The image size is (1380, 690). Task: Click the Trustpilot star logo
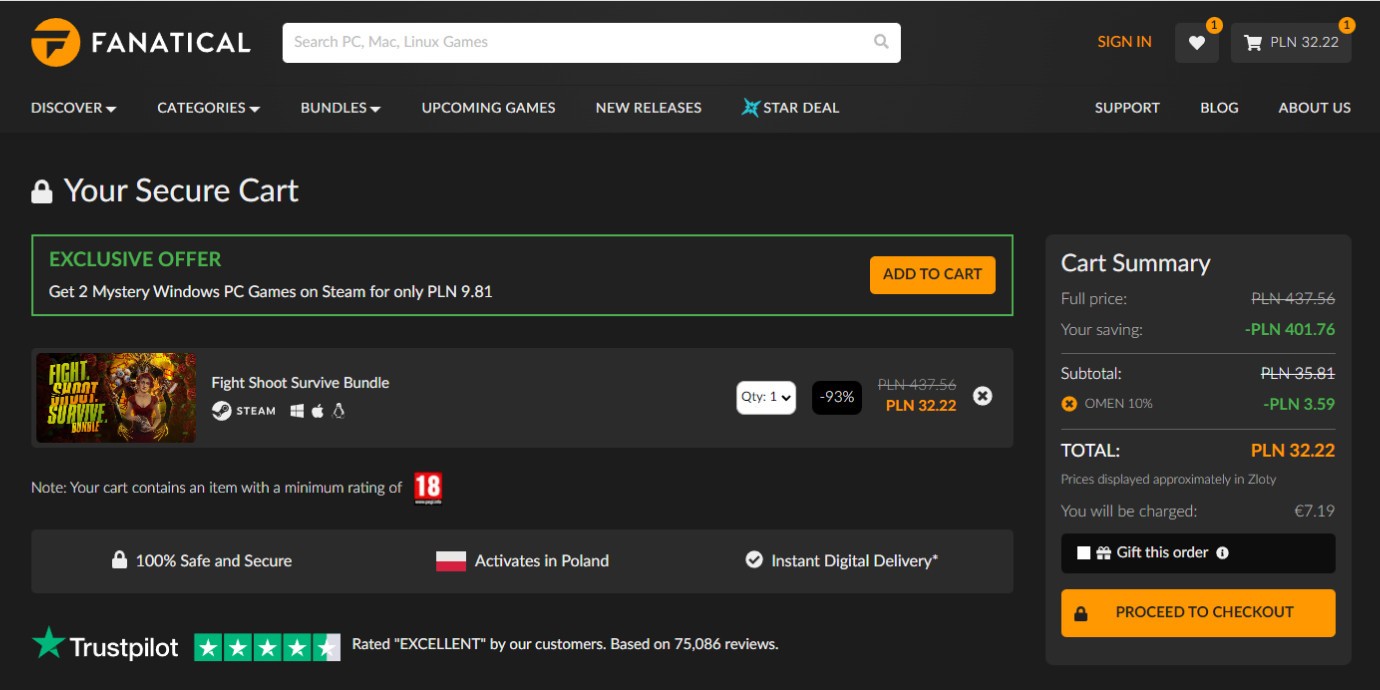pos(48,643)
